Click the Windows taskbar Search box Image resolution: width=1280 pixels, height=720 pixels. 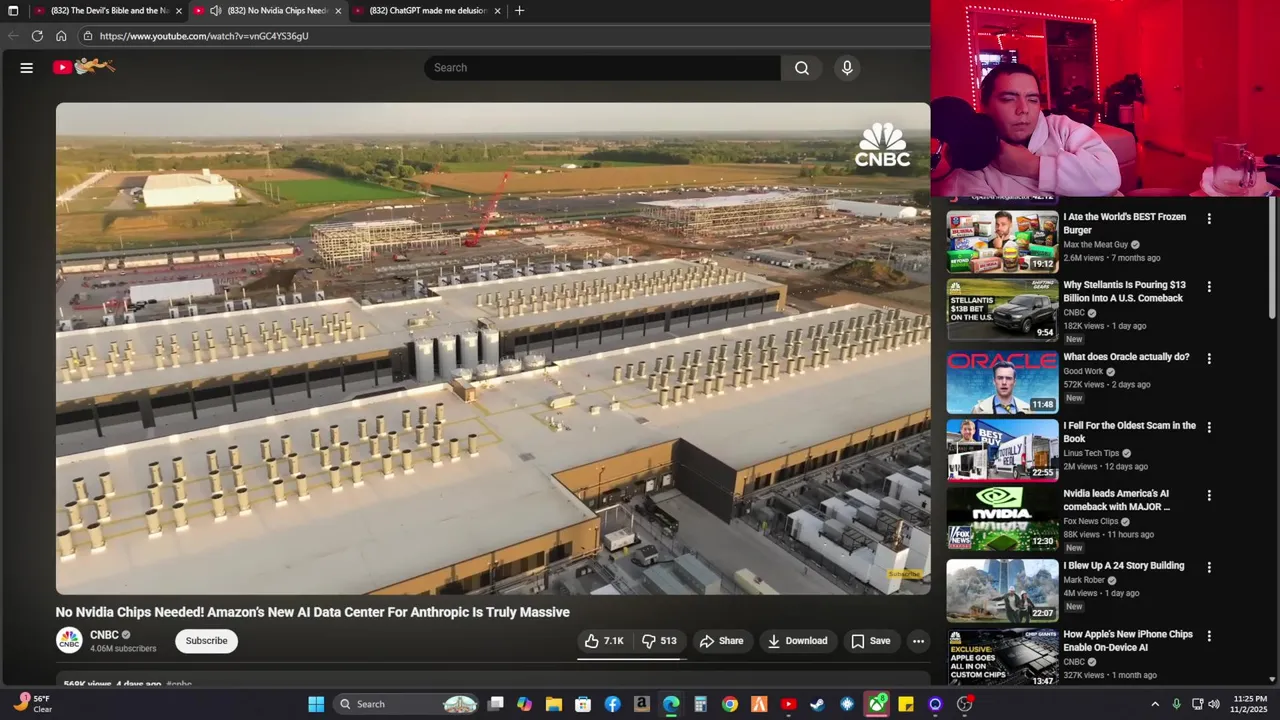406,704
